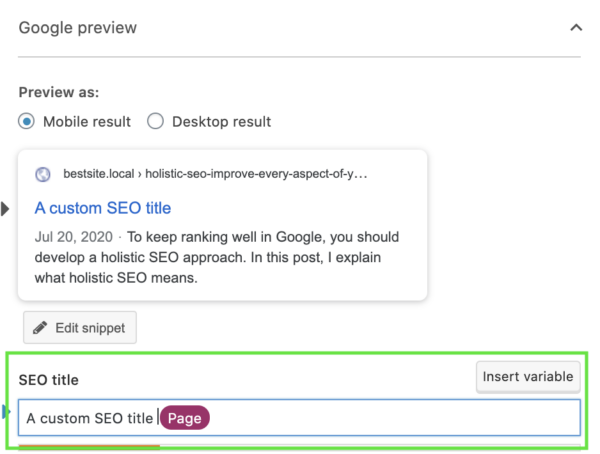
Task: Click the Insert variable button
Action: tap(528, 377)
